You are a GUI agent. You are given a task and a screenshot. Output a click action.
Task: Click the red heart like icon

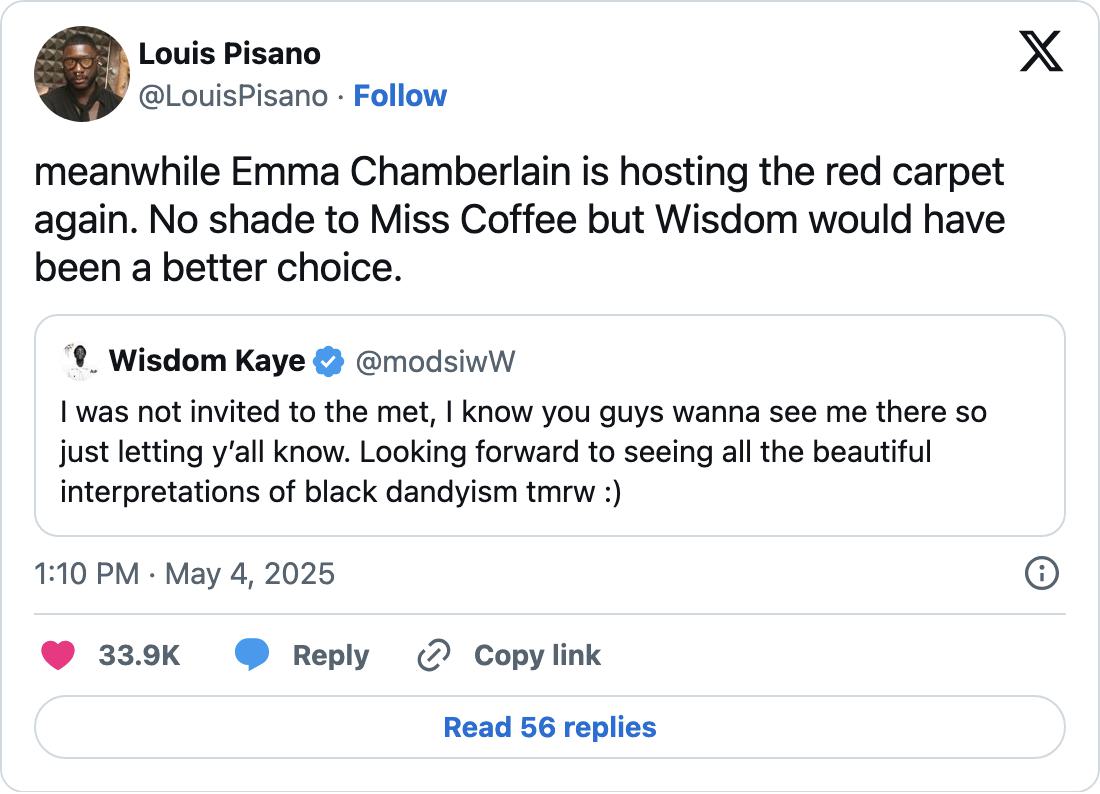[x=58, y=655]
